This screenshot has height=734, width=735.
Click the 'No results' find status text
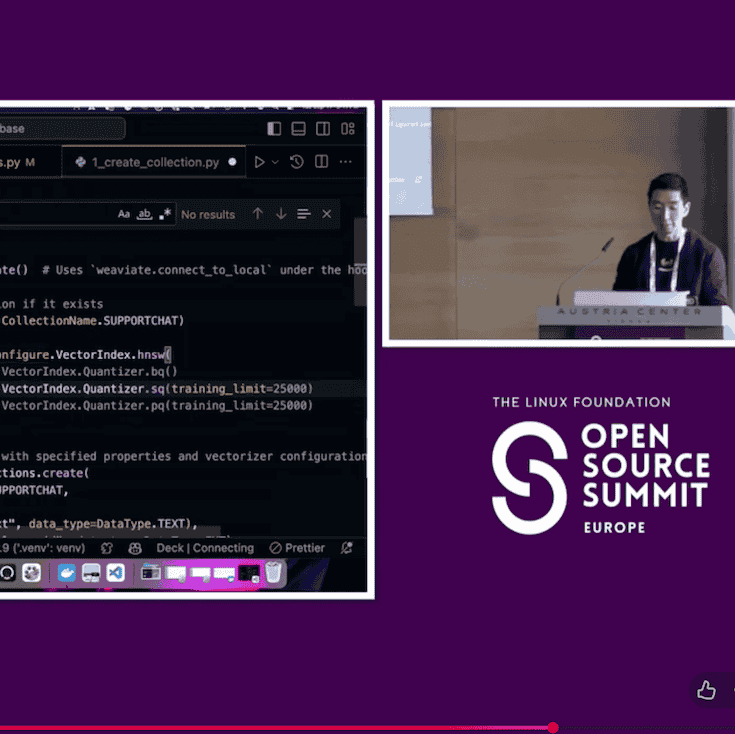click(208, 215)
